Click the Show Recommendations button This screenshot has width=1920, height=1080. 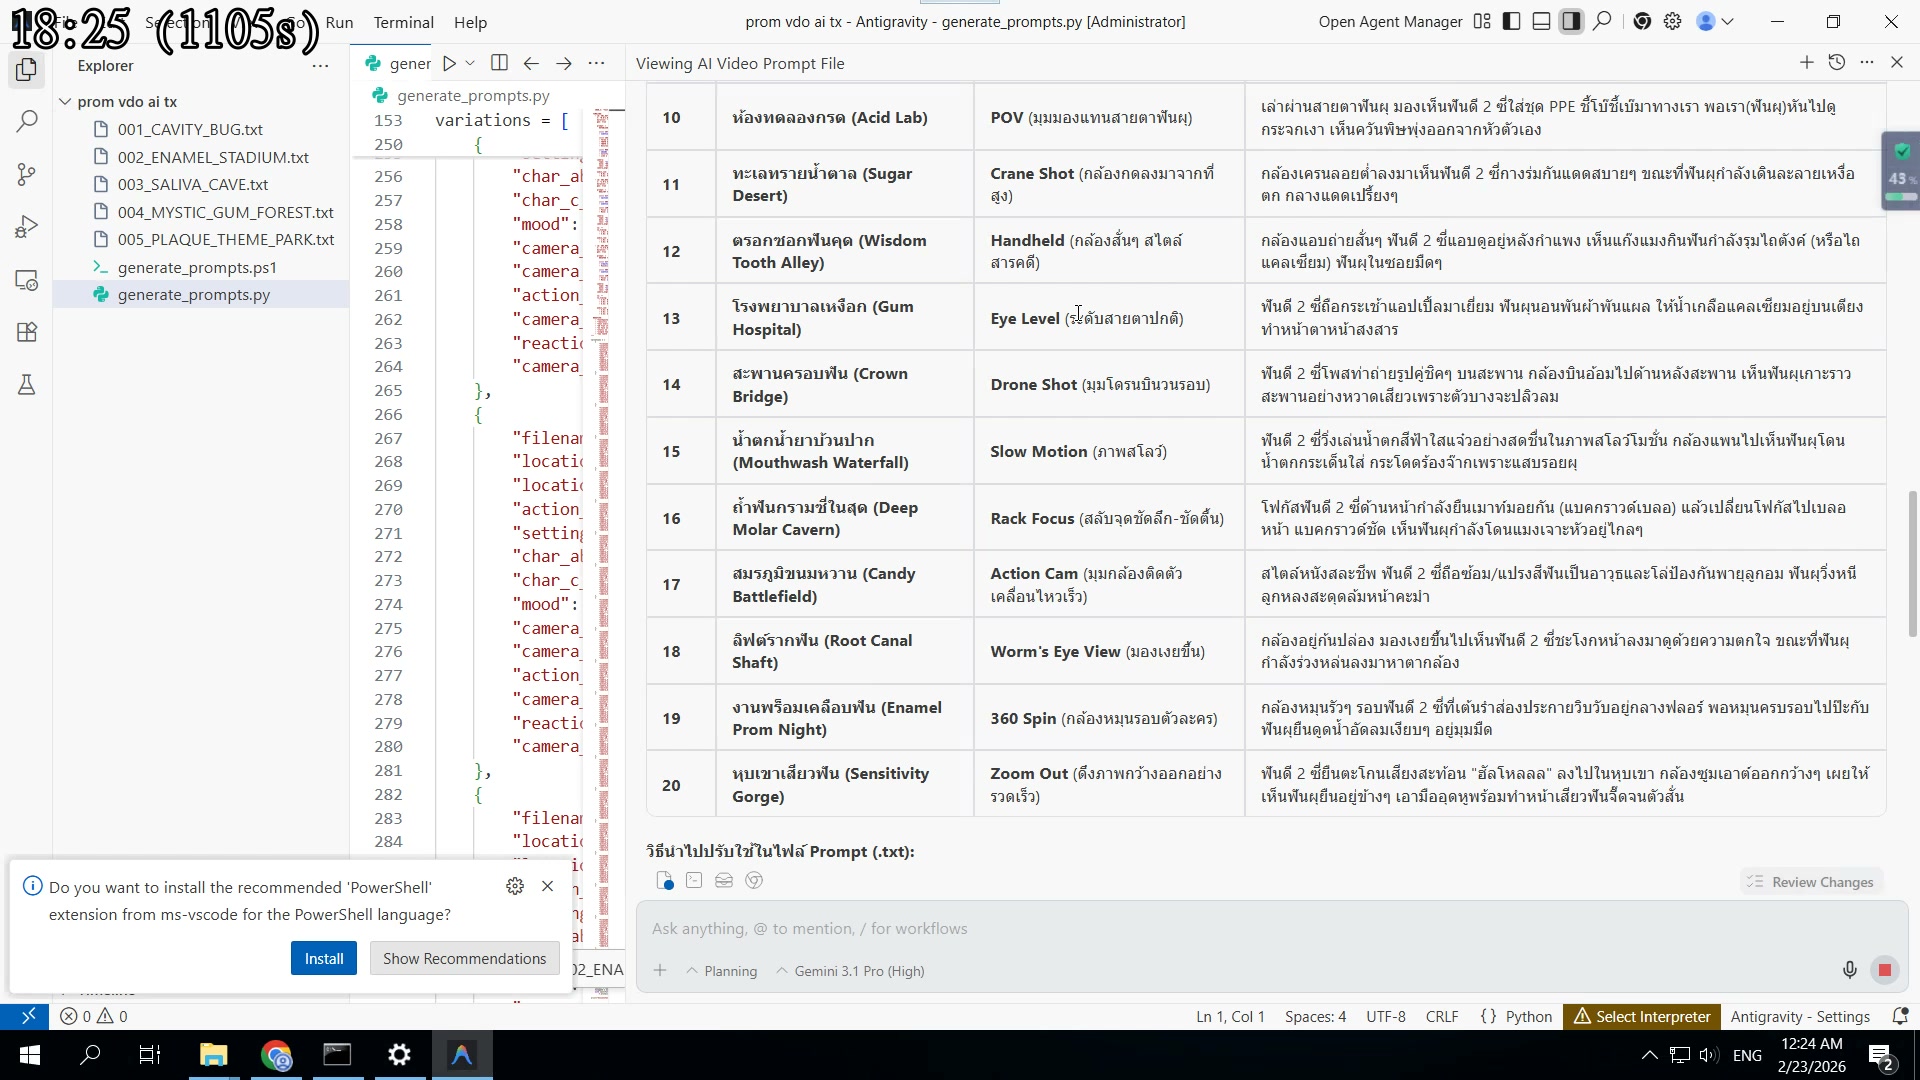[464, 958]
